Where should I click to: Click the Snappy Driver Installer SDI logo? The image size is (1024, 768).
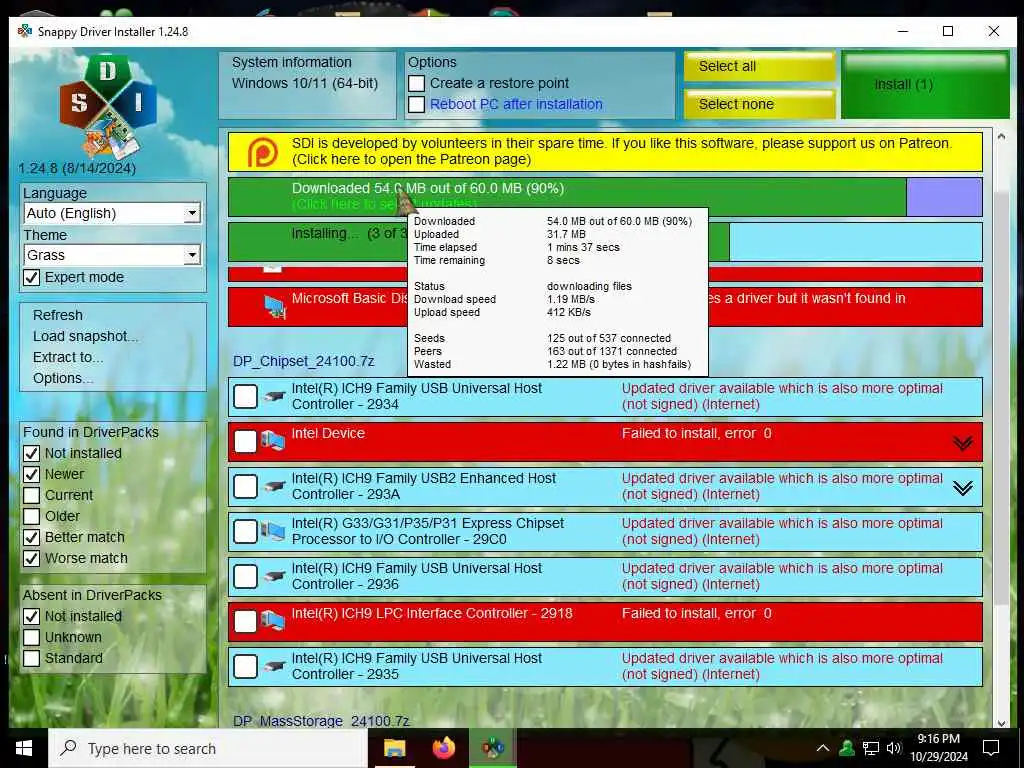108,106
